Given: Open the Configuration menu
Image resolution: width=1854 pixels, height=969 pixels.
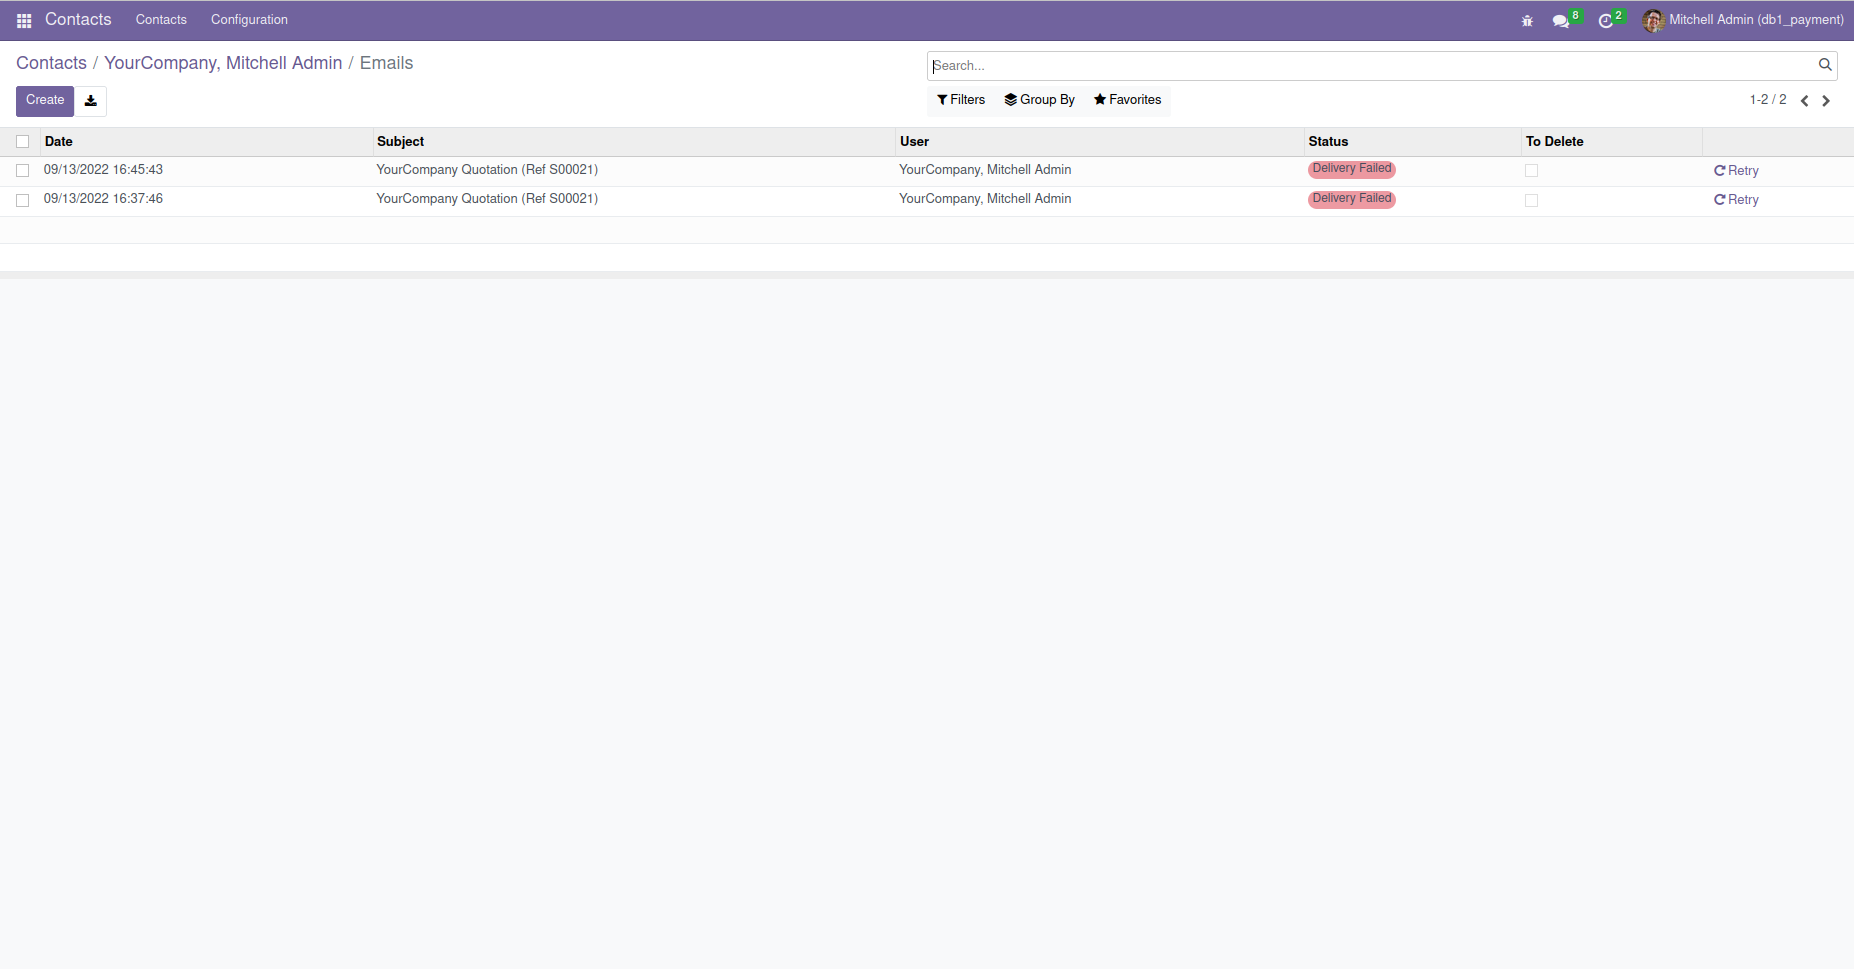Looking at the screenshot, I should [249, 20].
